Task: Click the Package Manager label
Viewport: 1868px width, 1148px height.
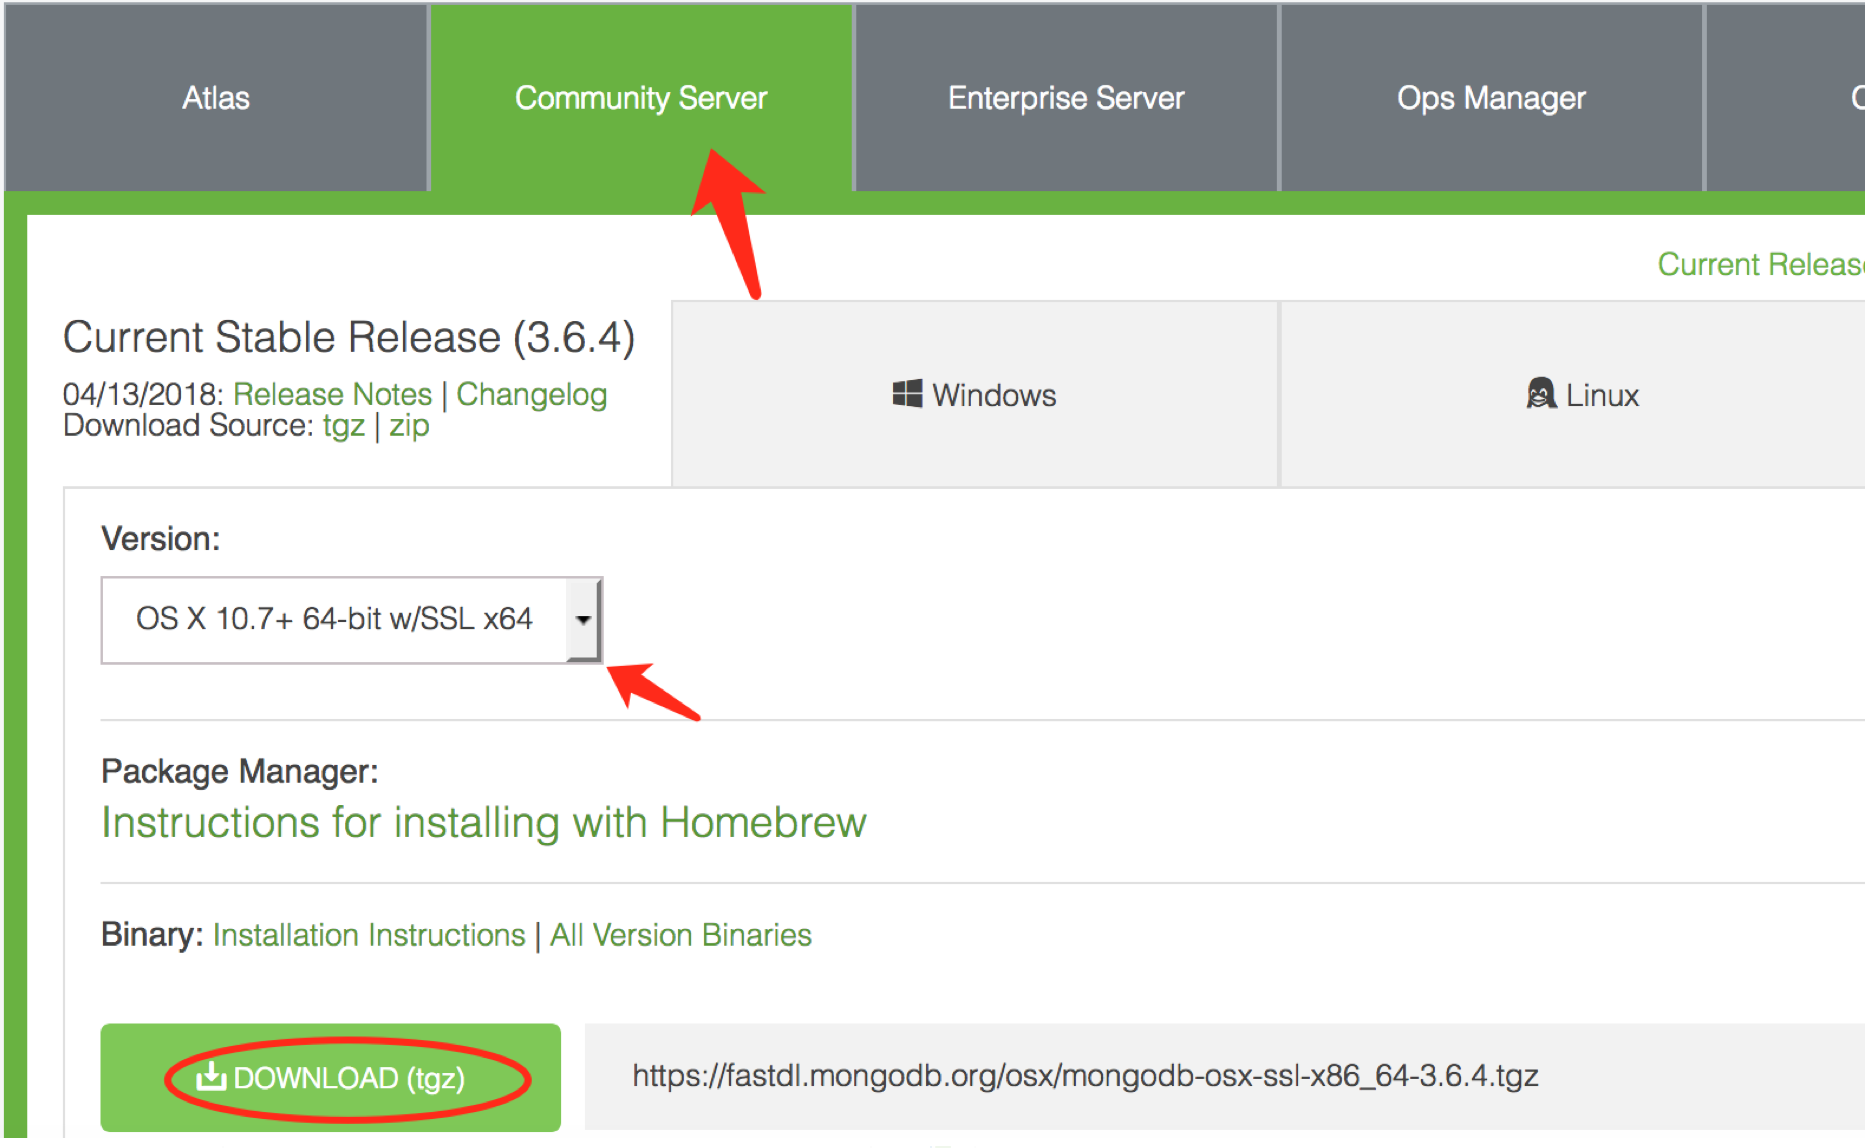Action: [240, 771]
